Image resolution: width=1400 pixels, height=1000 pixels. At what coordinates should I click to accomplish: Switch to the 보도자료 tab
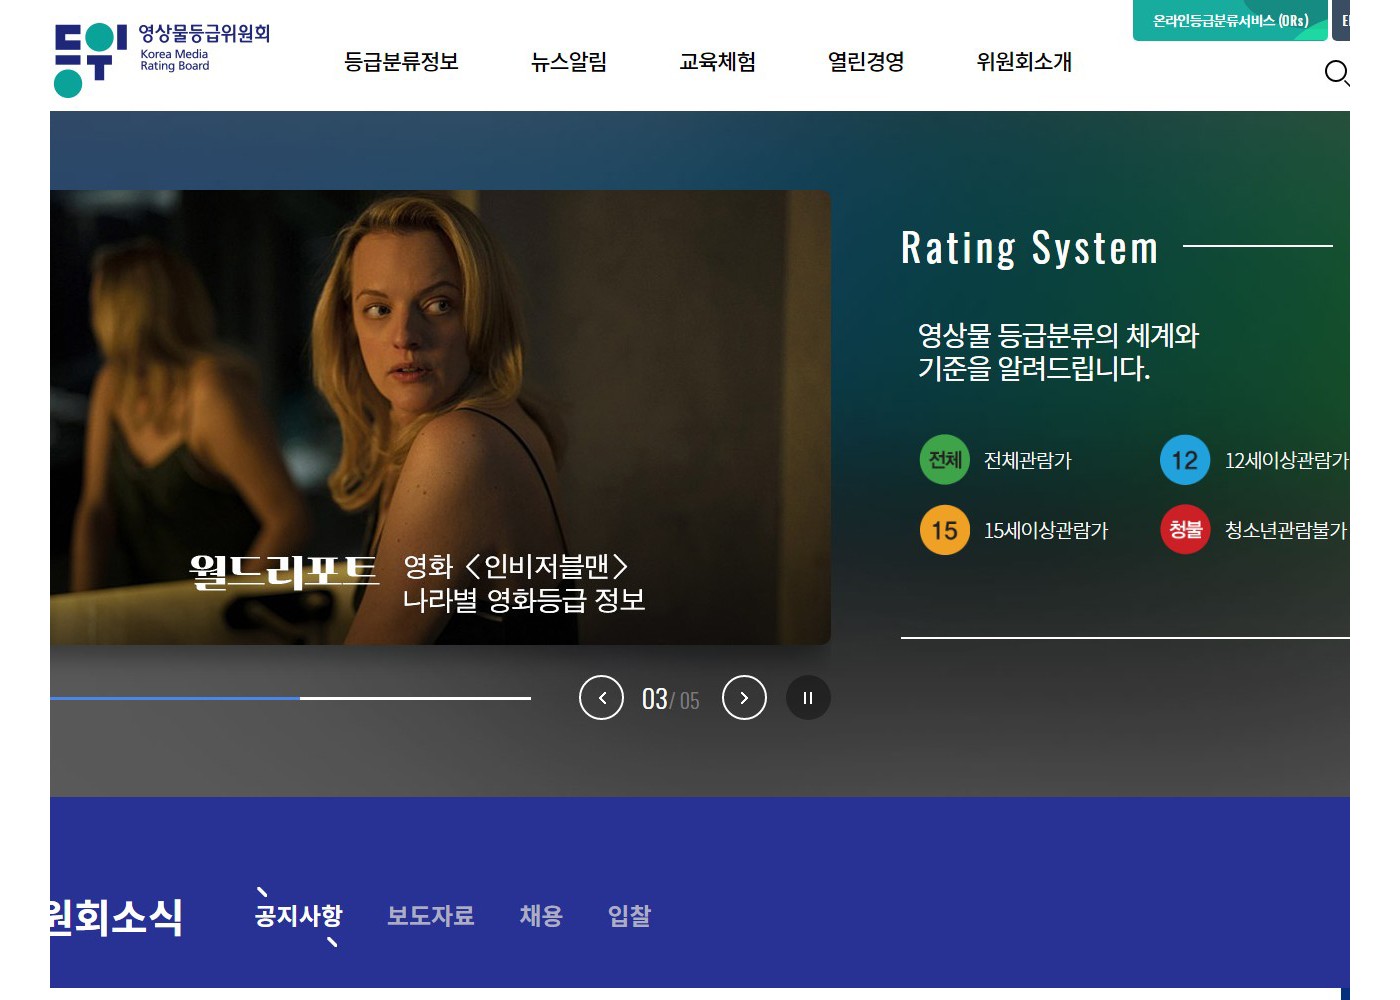click(x=431, y=916)
